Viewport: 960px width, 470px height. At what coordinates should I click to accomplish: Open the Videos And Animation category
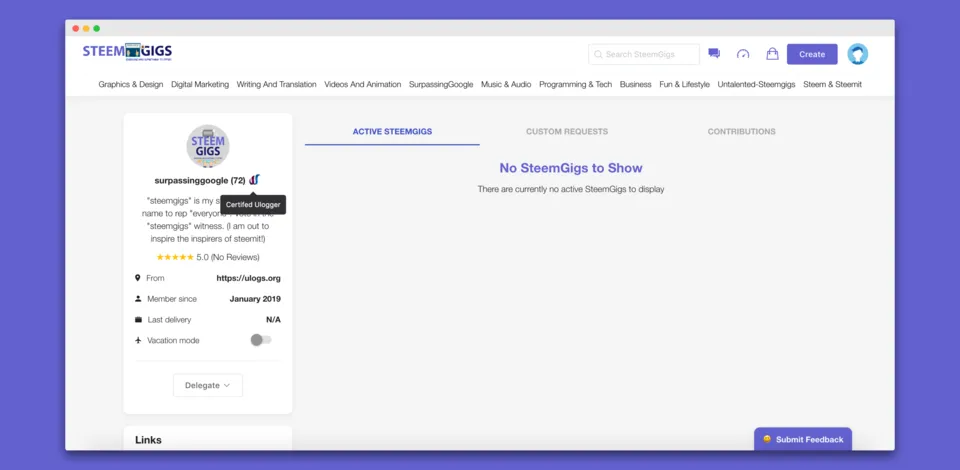tap(363, 84)
